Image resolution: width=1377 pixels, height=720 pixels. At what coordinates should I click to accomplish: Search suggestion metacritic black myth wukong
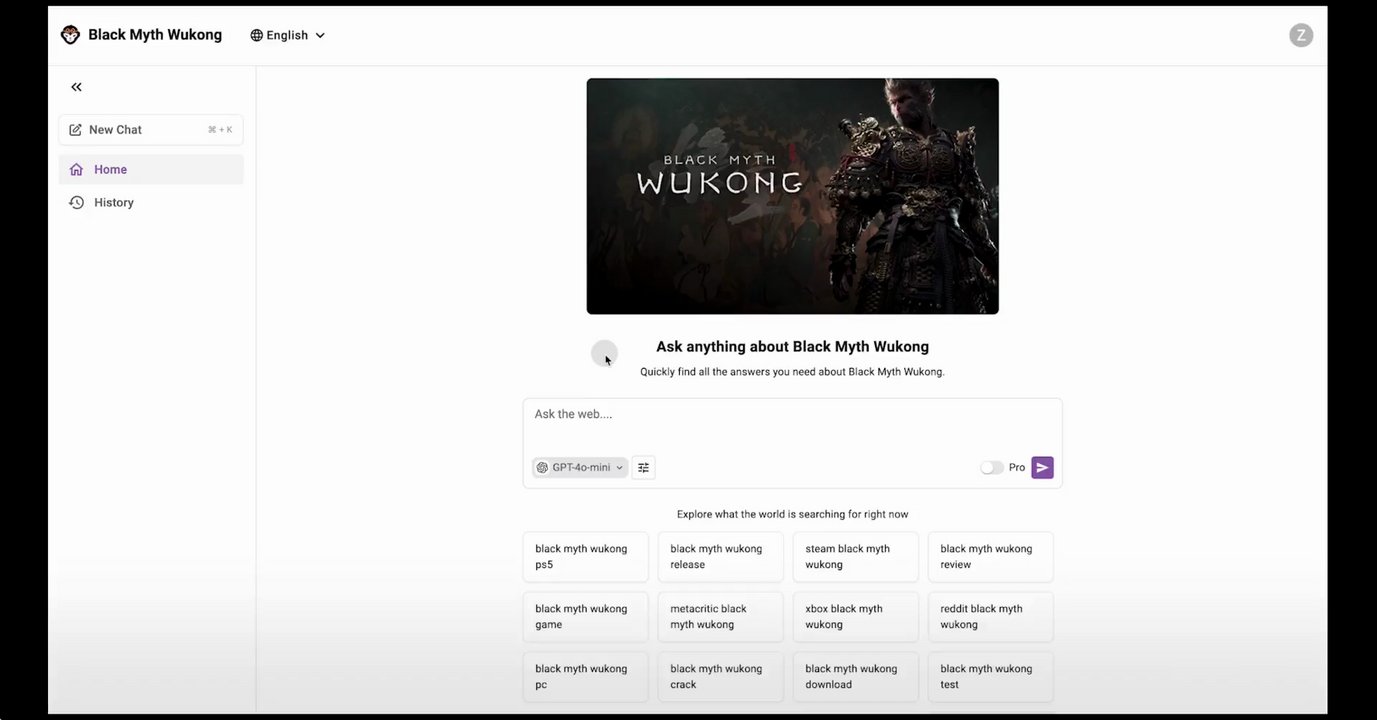click(x=720, y=617)
